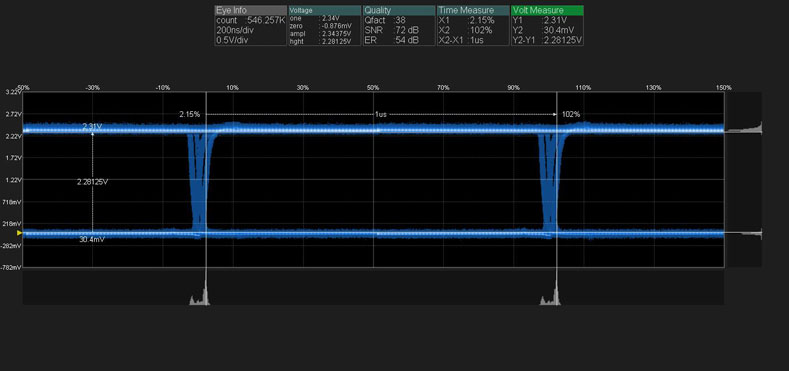Click the 50% tick on time axis
Screen dimensions: 789x371
373,88
